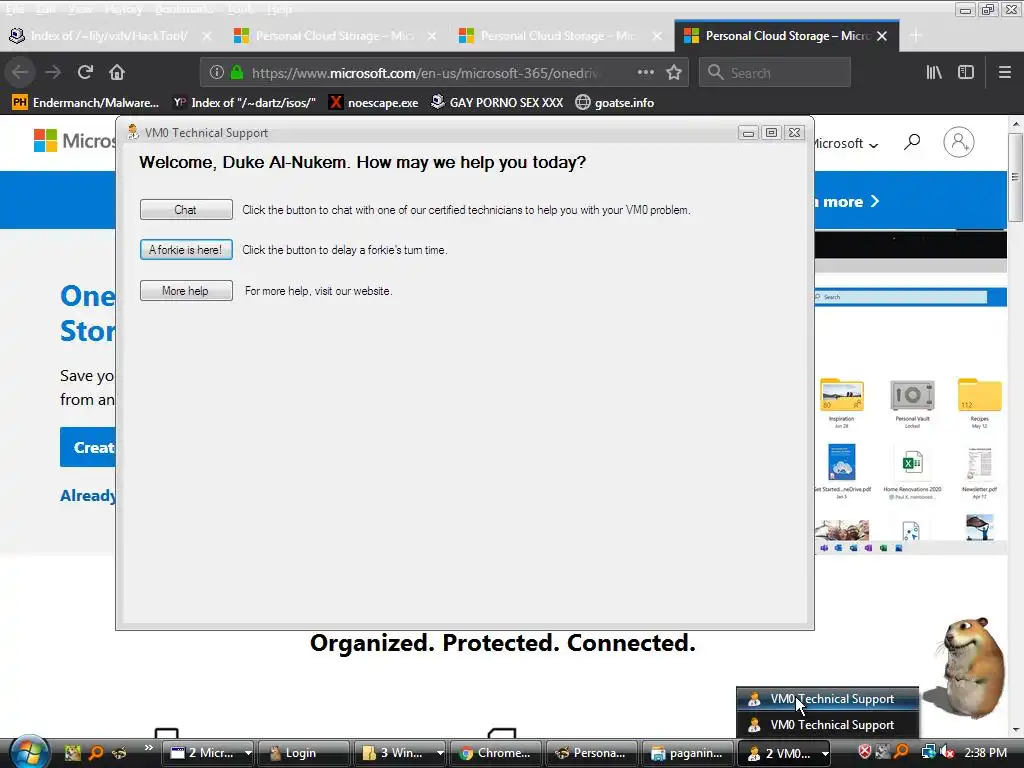
Task: Click the 'more' link in blue banner
Action: click(849, 202)
